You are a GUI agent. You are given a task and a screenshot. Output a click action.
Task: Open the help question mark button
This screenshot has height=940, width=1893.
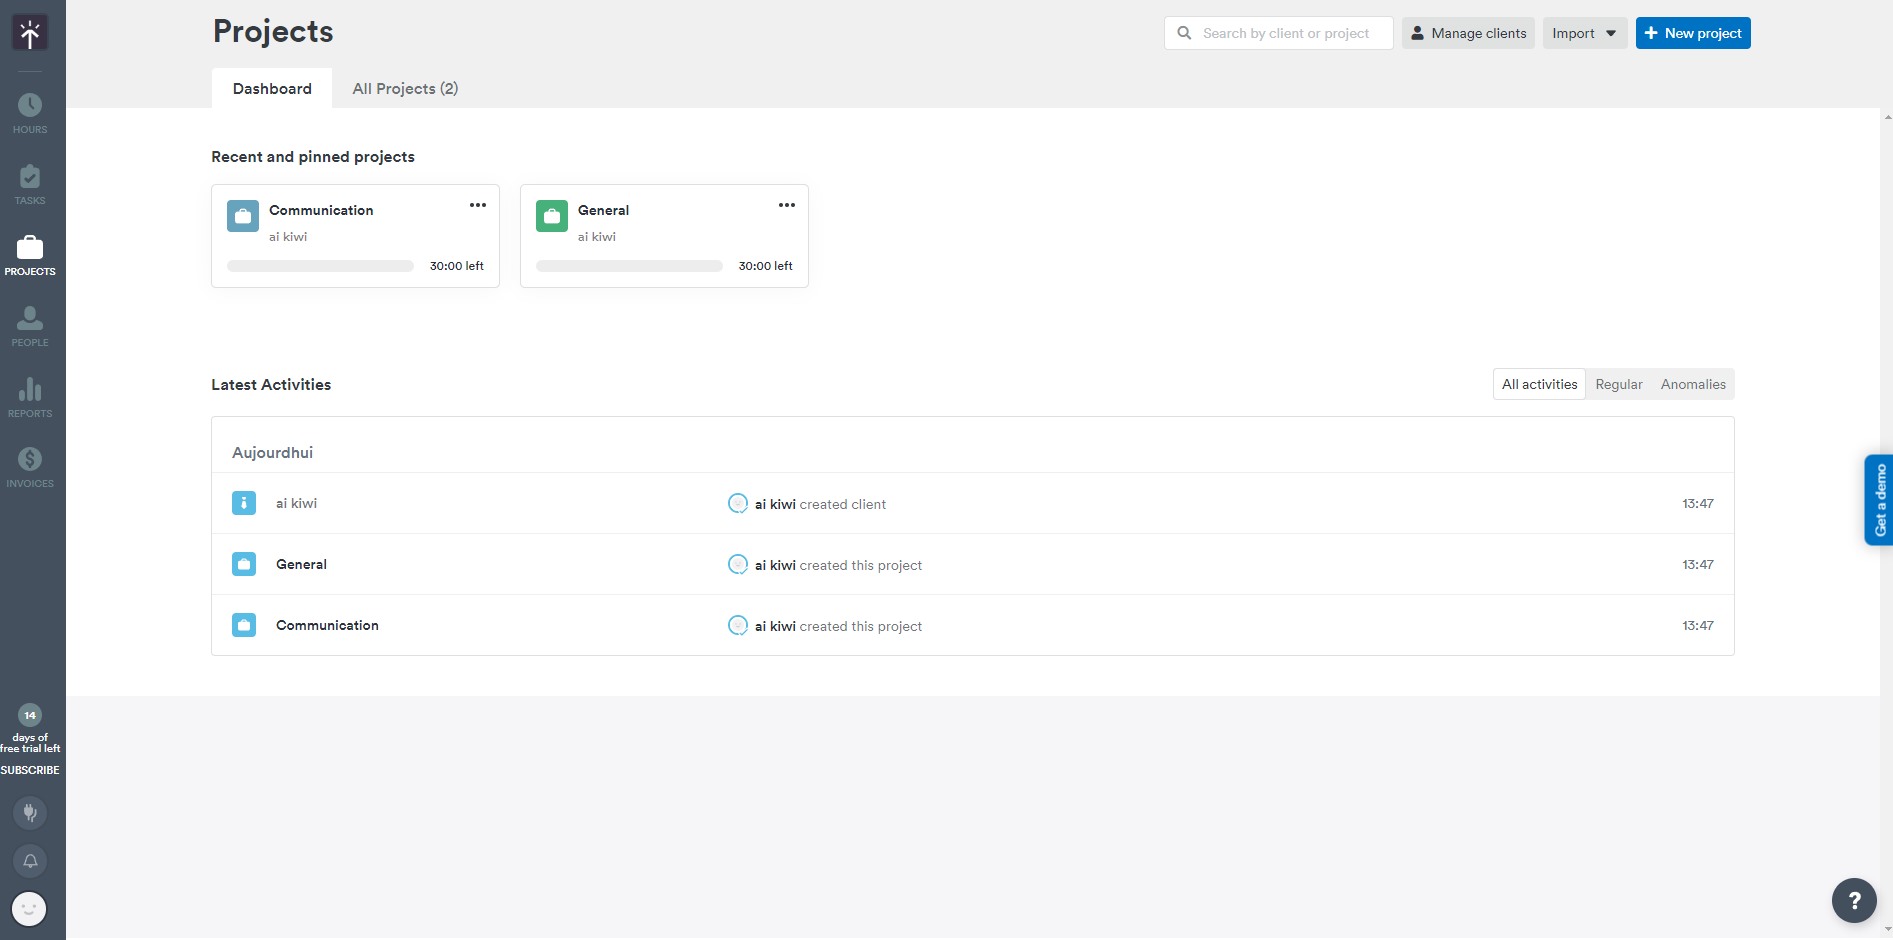point(1854,900)
